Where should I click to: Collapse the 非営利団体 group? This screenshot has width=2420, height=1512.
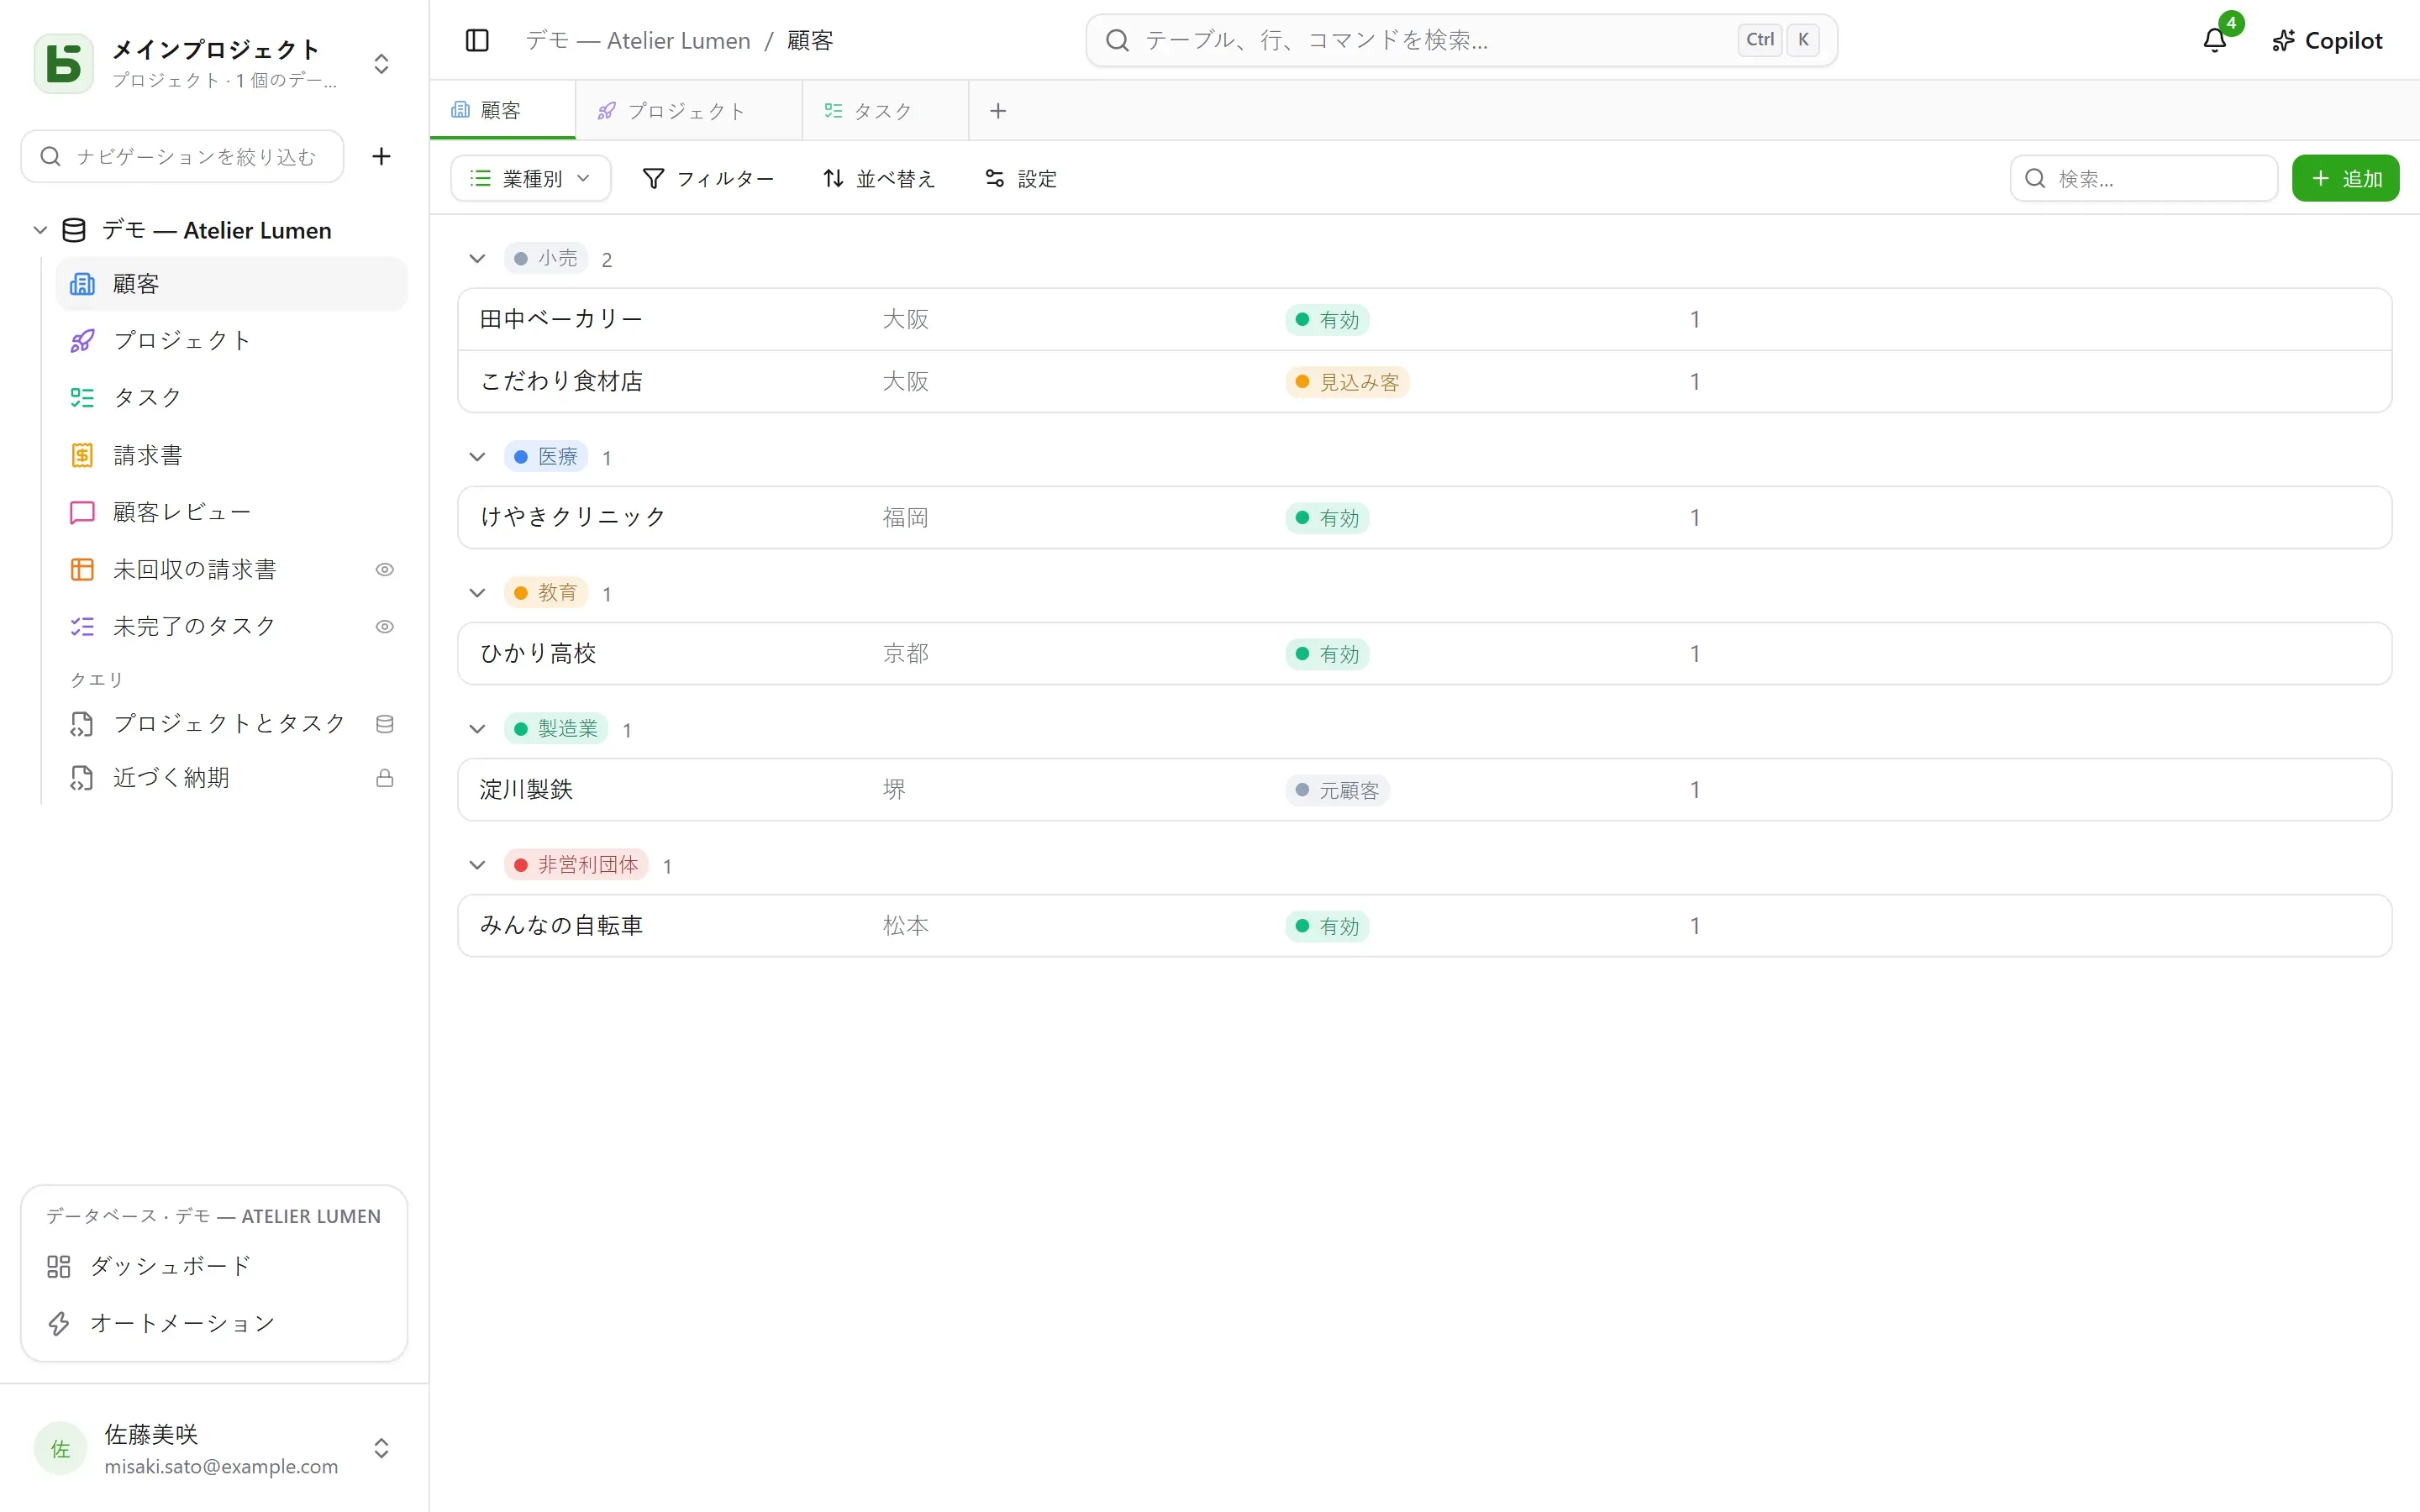477,865
